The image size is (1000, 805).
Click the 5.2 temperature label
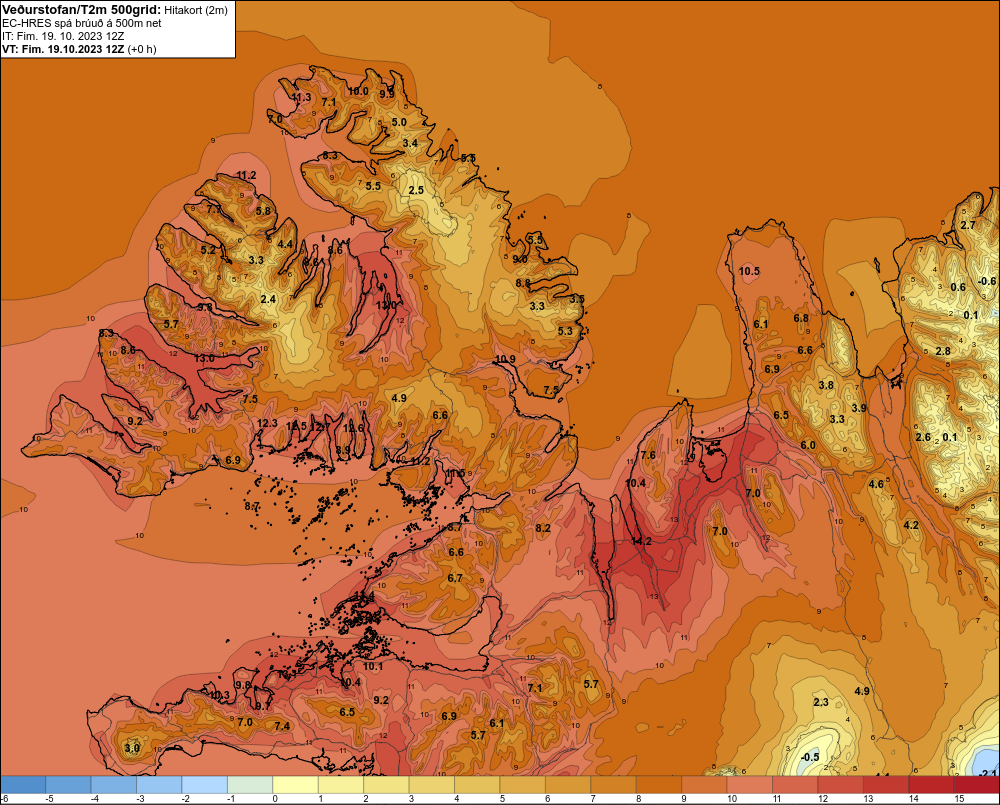pyautogui.click(x=209, y=250)
